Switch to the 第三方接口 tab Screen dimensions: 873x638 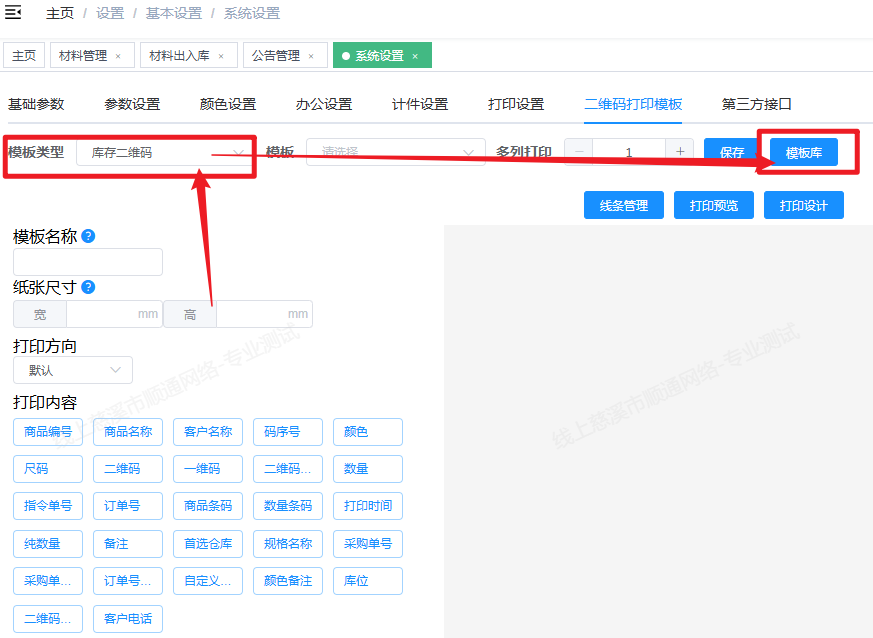coord(757,104)
